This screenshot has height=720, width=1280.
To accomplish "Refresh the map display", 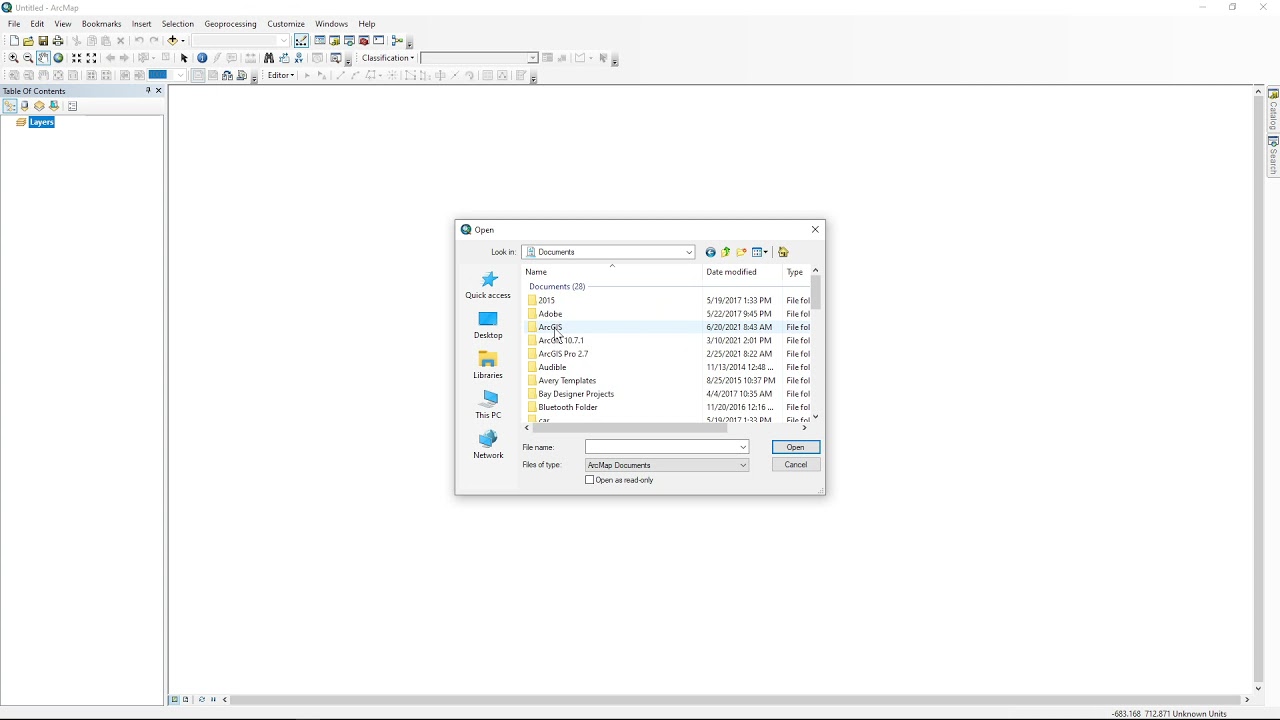I will click(202, 700).
